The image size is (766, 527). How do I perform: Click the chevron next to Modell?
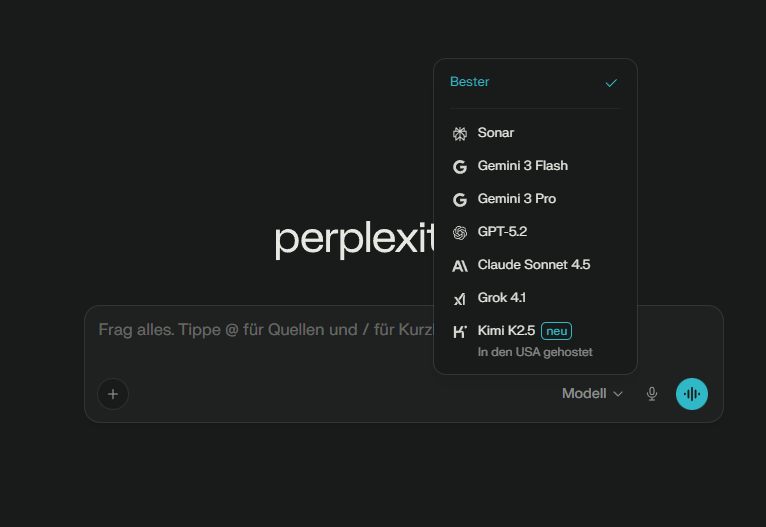tap(618, 394)
